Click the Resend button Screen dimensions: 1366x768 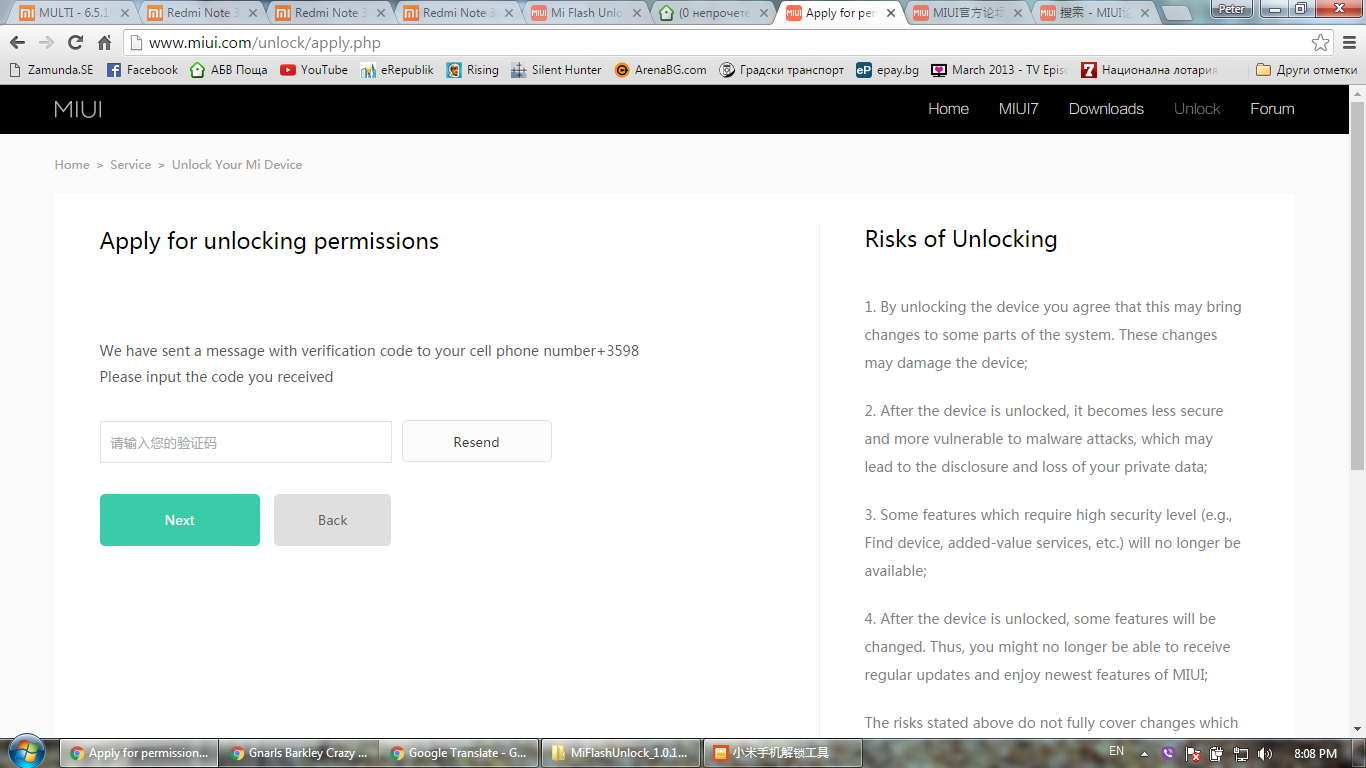point(476,442)
